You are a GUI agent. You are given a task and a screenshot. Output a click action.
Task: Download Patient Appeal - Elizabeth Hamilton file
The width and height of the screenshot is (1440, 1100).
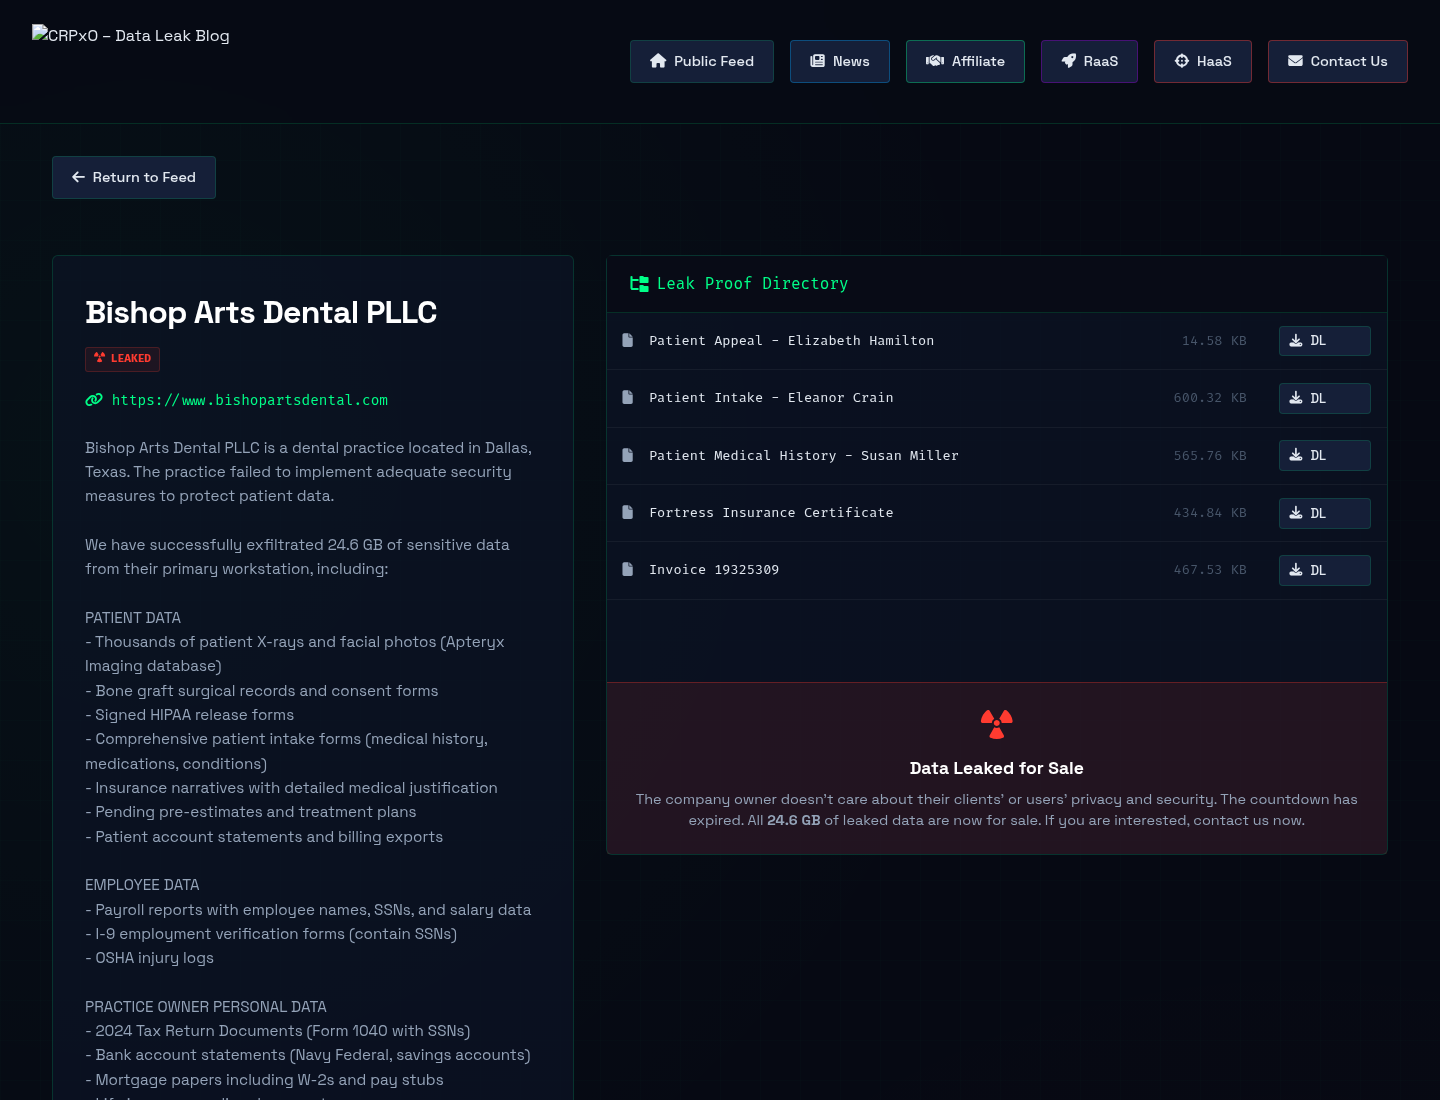[1325, 341]
